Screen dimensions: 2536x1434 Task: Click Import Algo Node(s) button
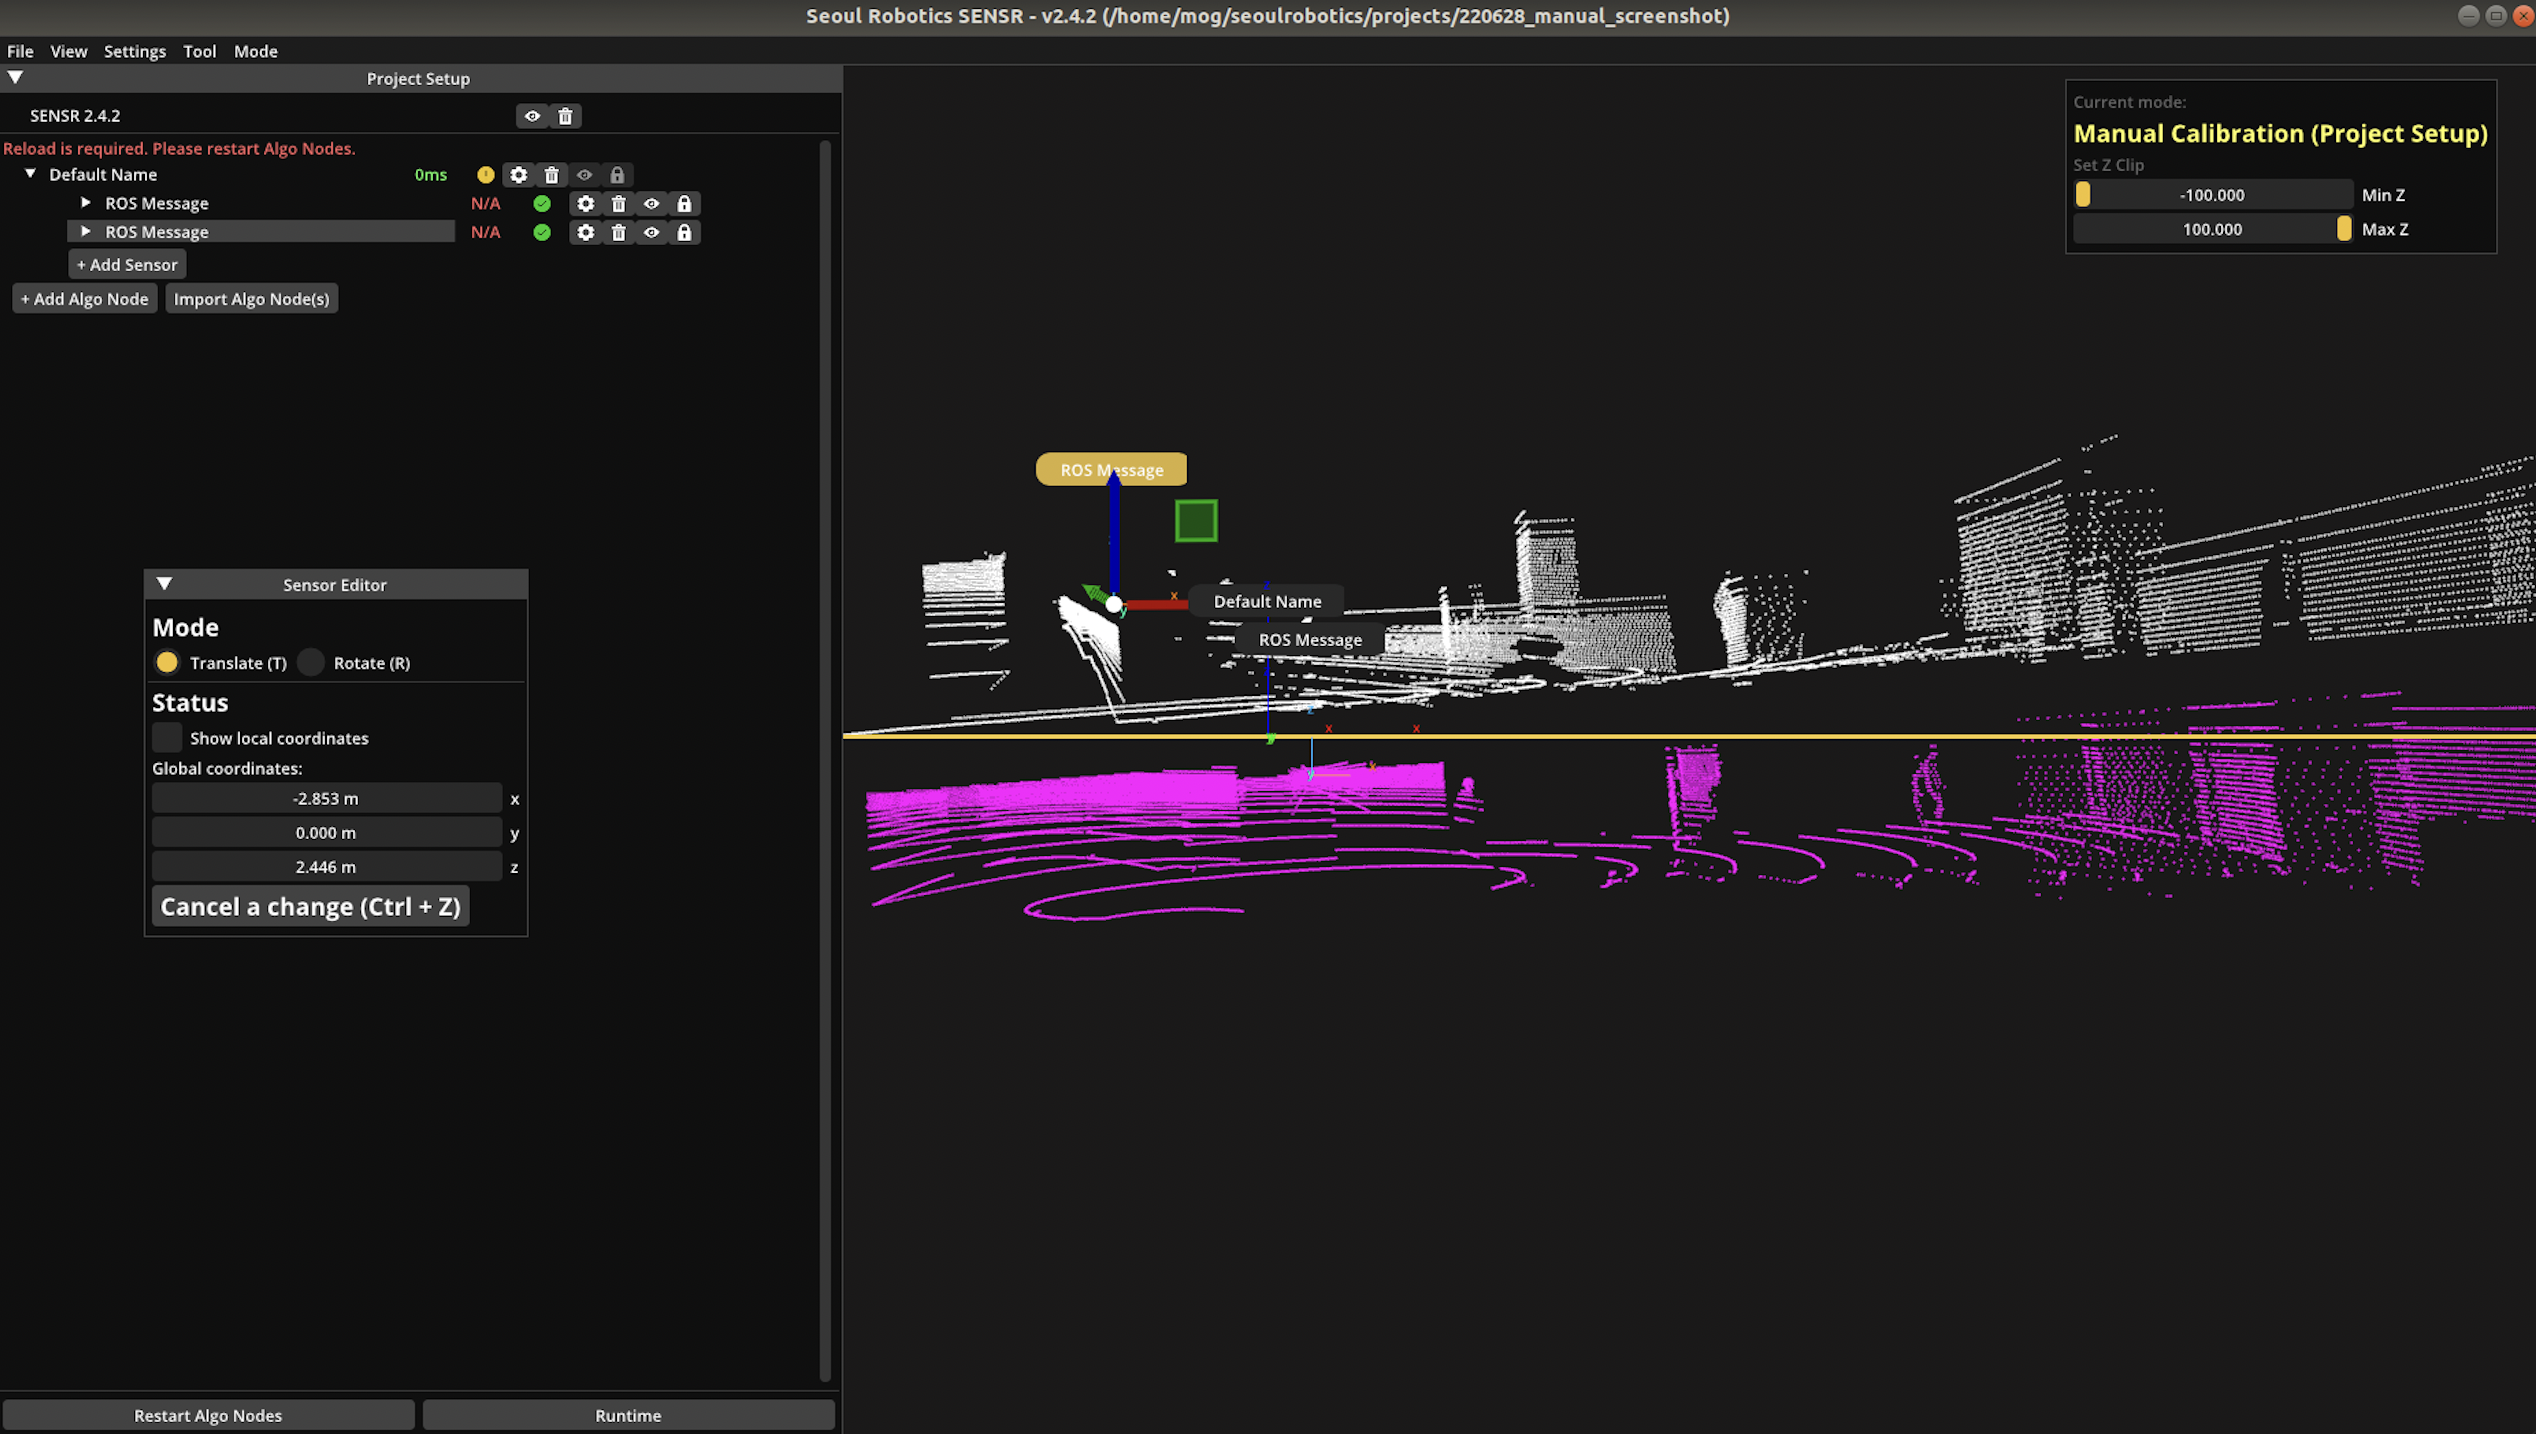[252, 299]
